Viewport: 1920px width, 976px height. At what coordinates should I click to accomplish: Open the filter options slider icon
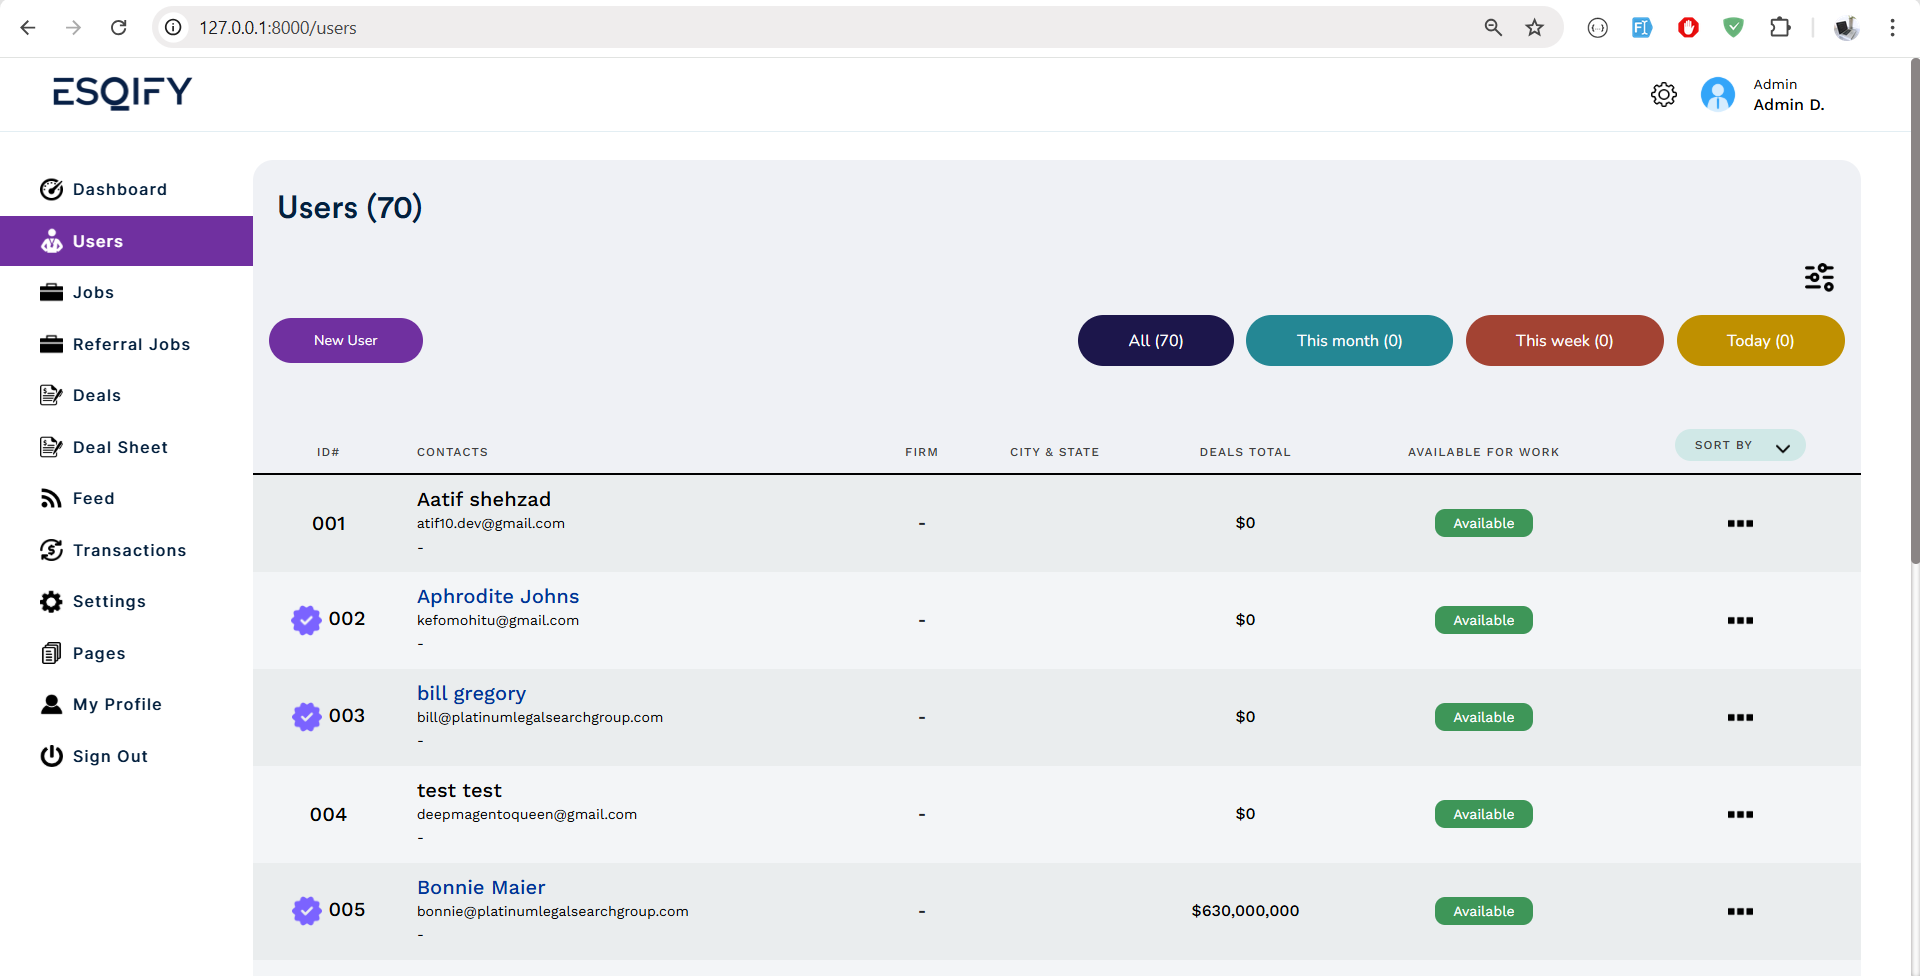click(x=1819, y=277)
